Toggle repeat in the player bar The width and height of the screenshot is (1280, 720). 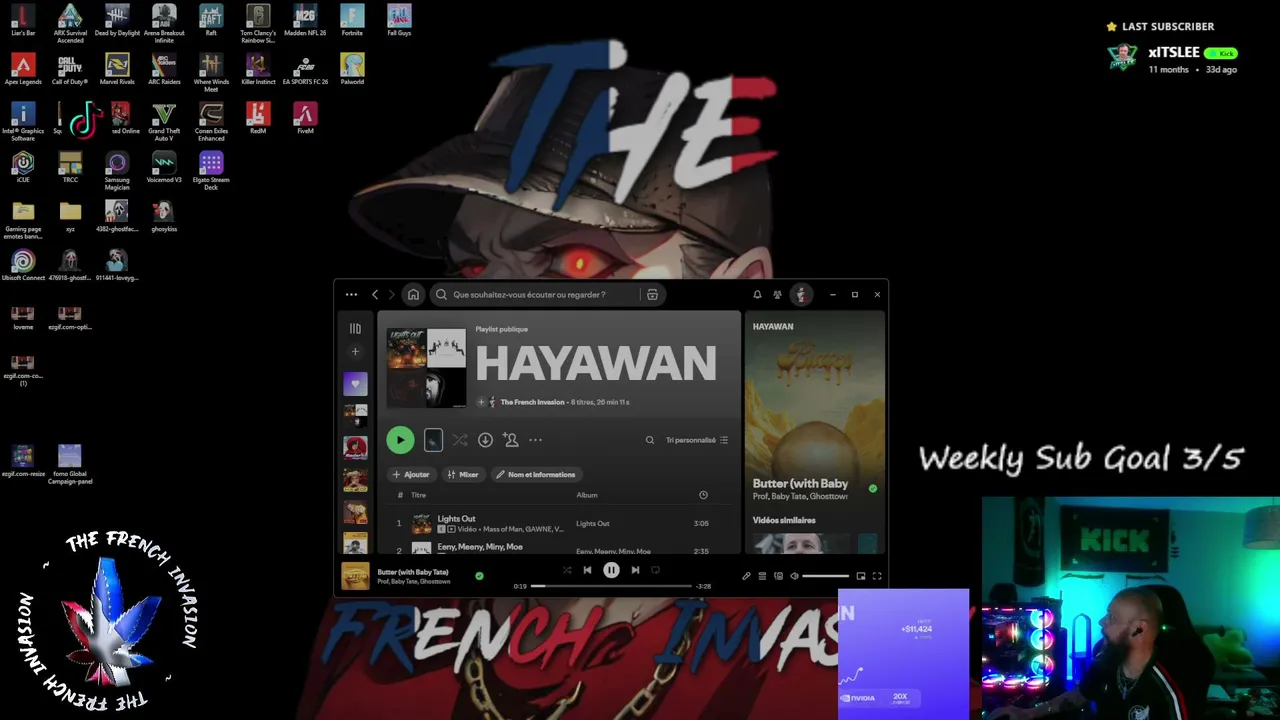(x=655, y=570)
